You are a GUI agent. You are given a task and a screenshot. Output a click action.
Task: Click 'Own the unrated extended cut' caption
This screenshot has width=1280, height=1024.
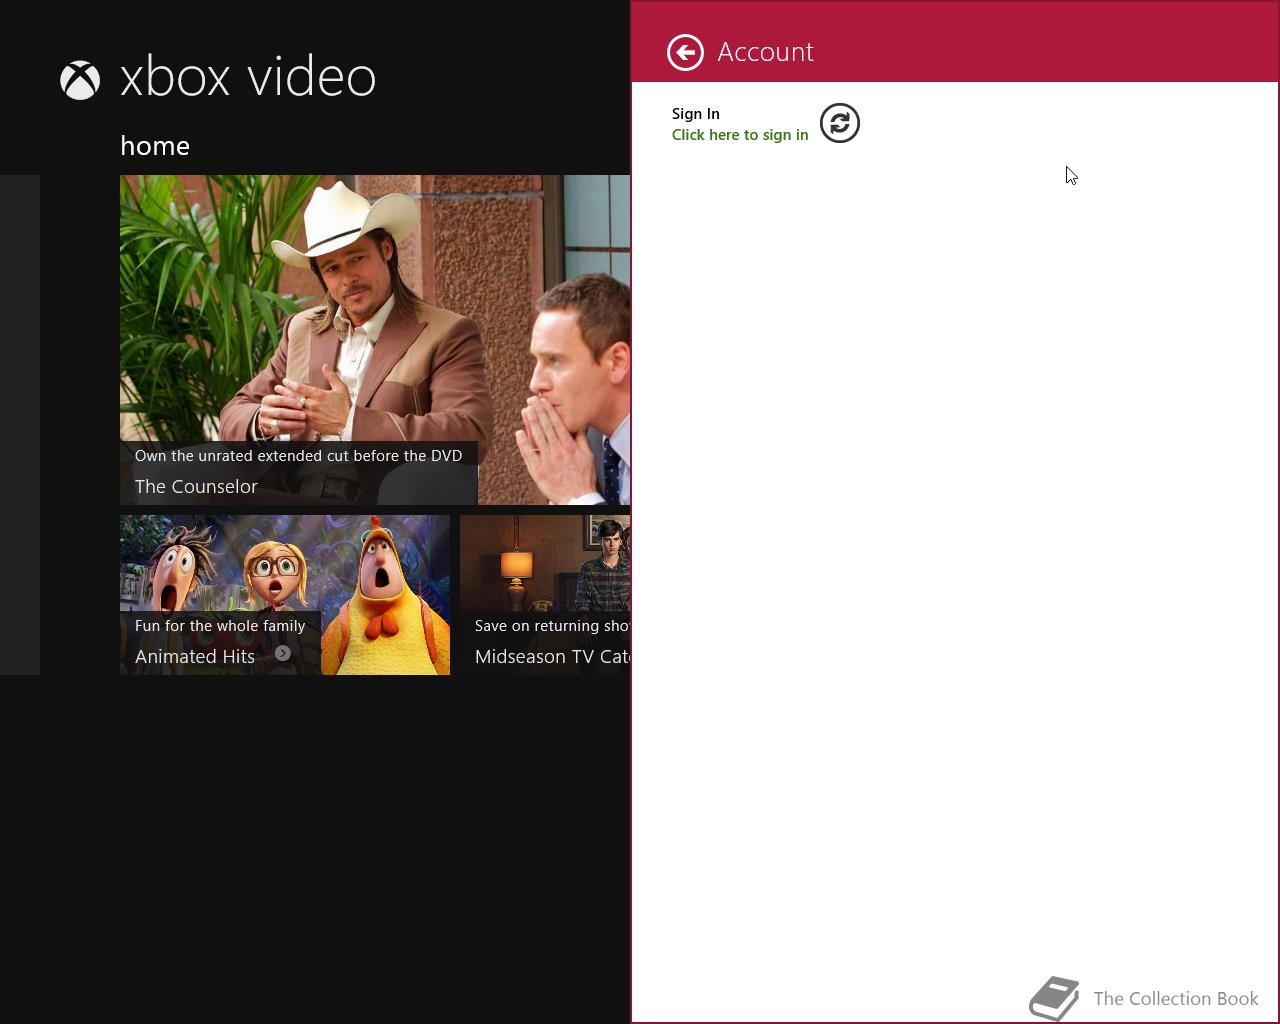pos(298,456)
